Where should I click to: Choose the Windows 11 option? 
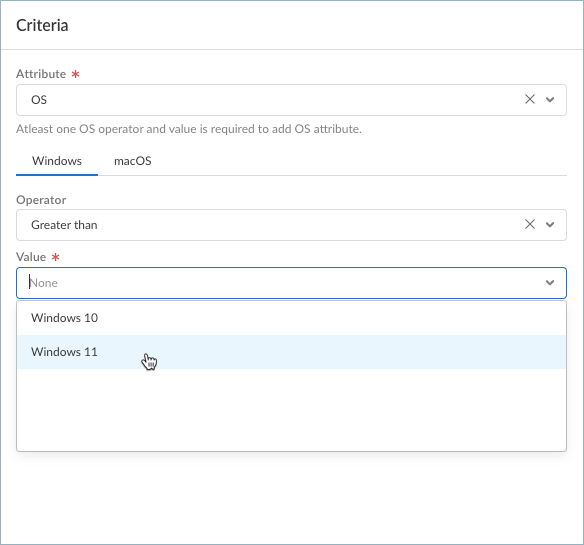(291, 352)
